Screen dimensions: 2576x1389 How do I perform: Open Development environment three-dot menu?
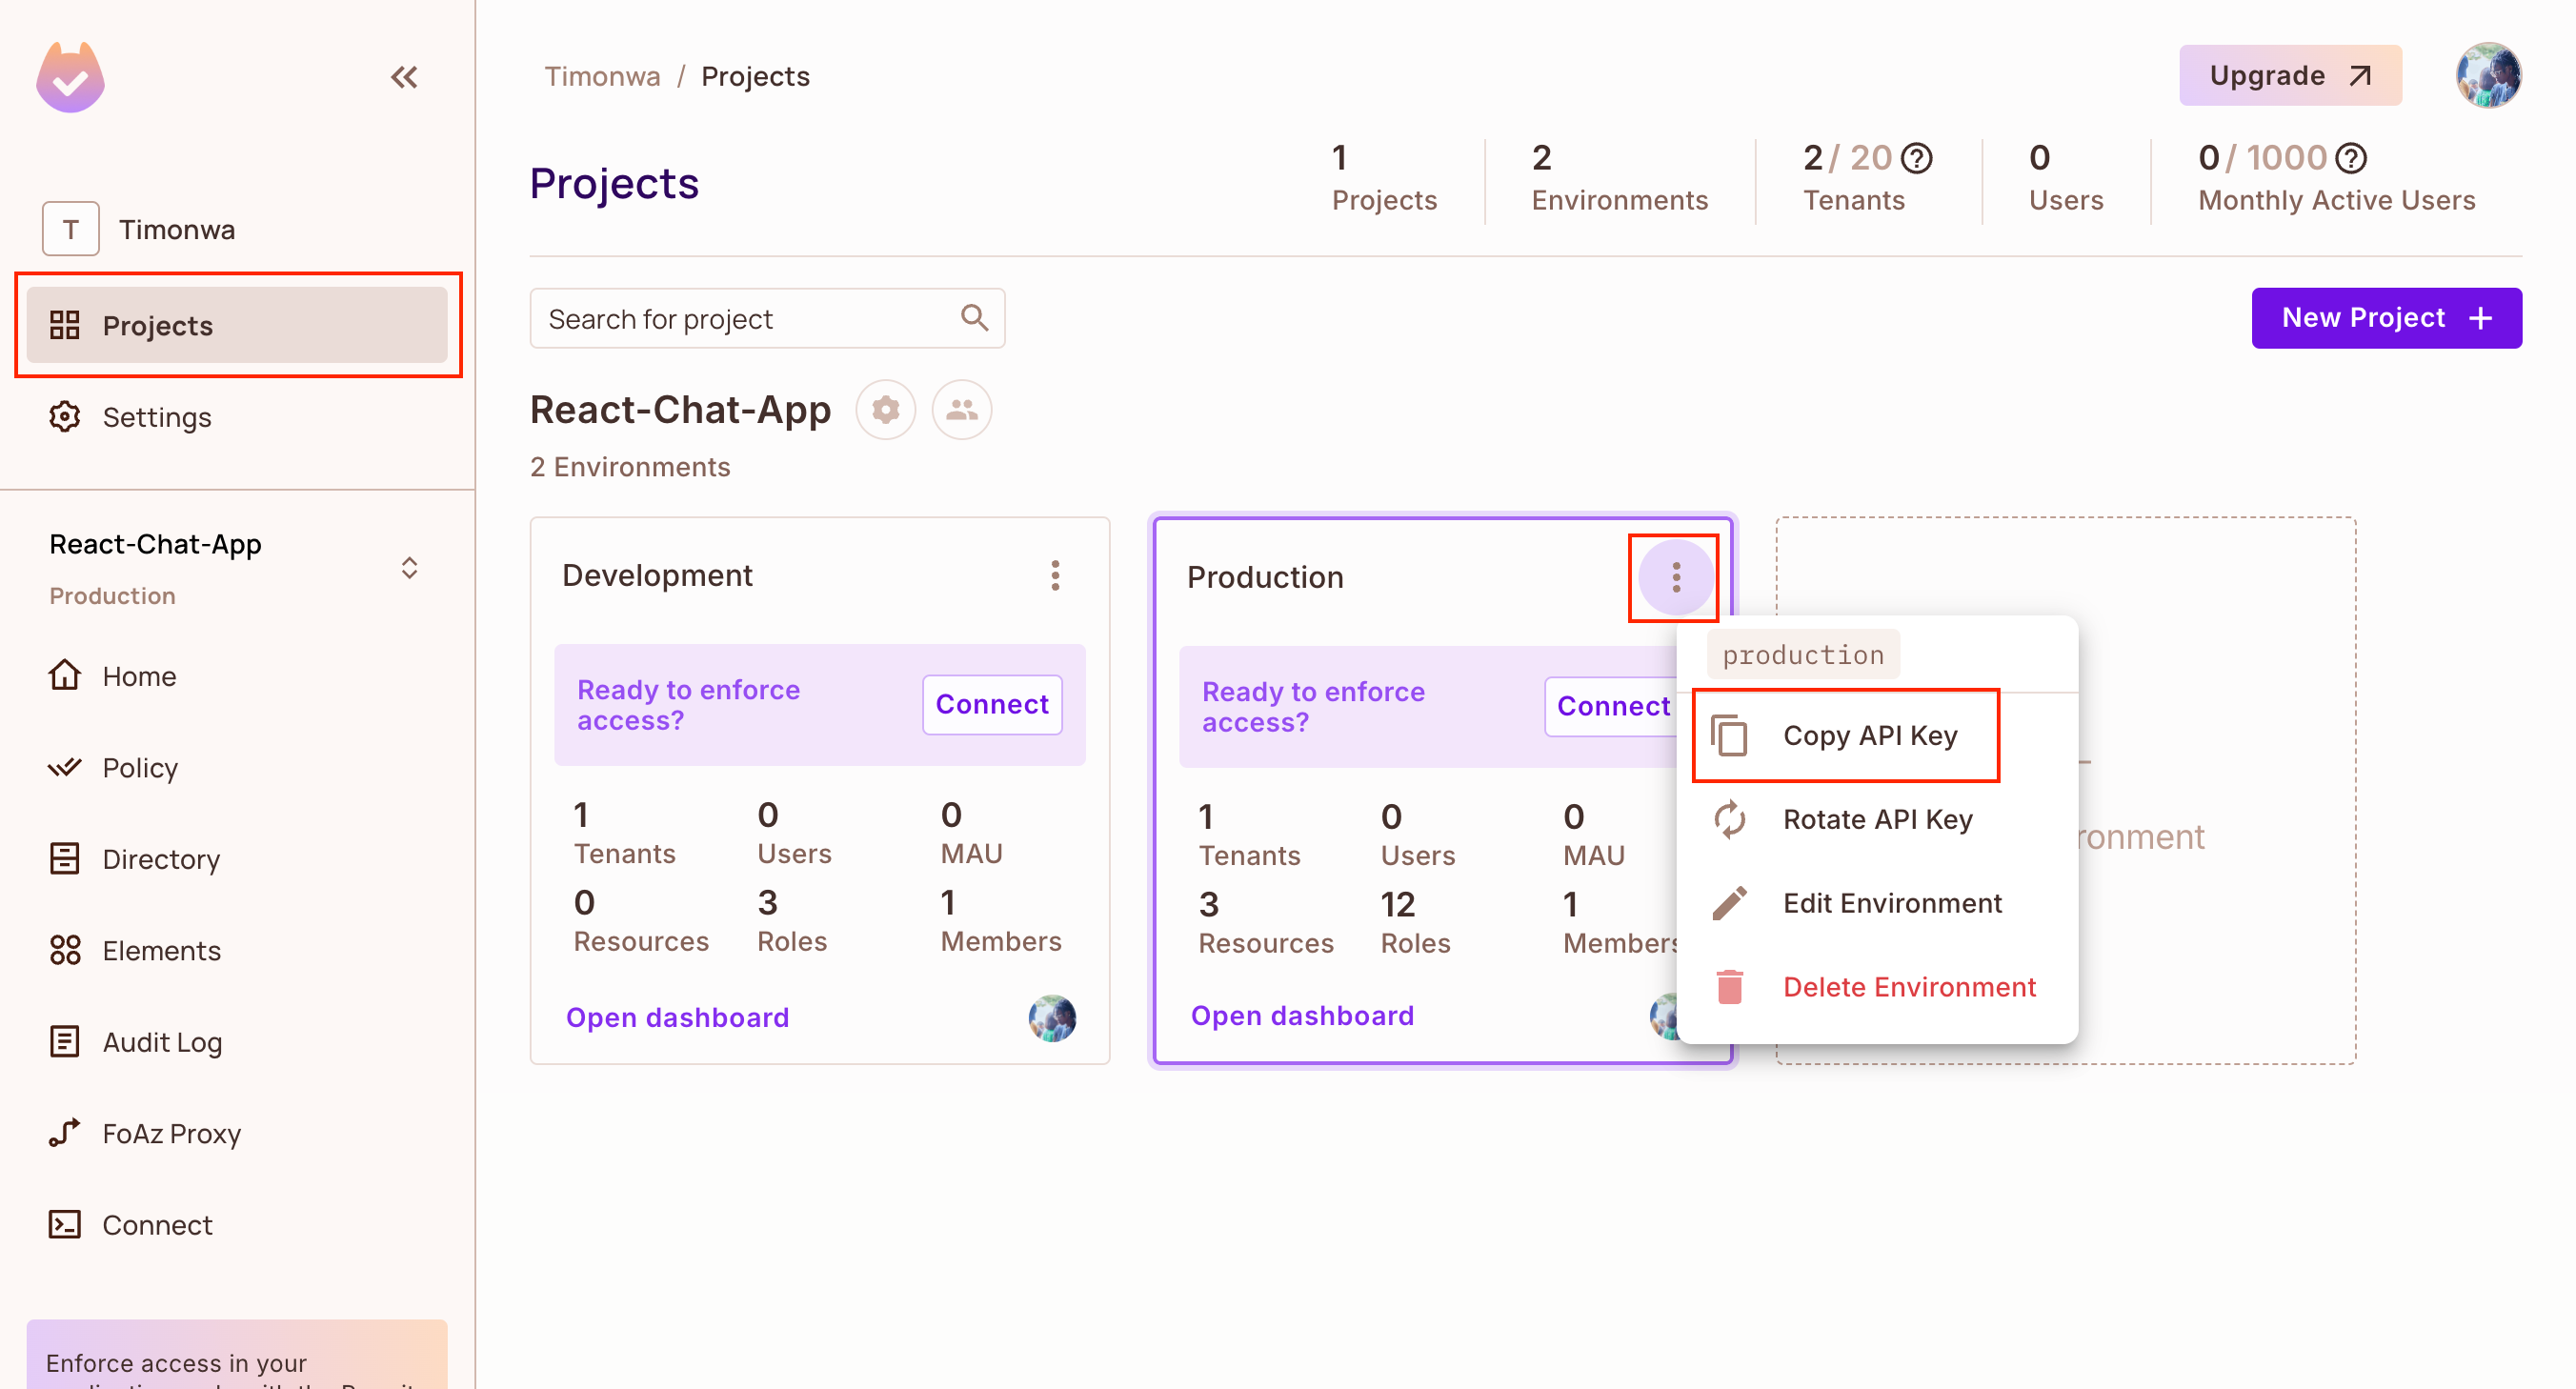tap(1055, 576)
